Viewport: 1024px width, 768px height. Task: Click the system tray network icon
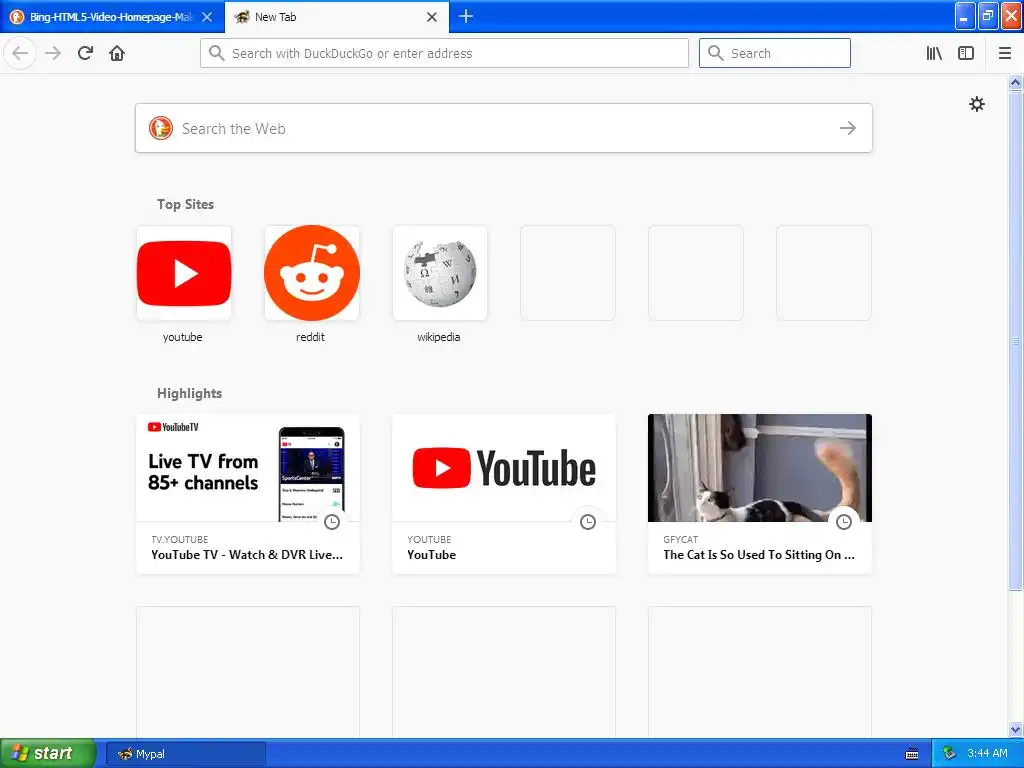pyautogui.click(x=949, y=754)
